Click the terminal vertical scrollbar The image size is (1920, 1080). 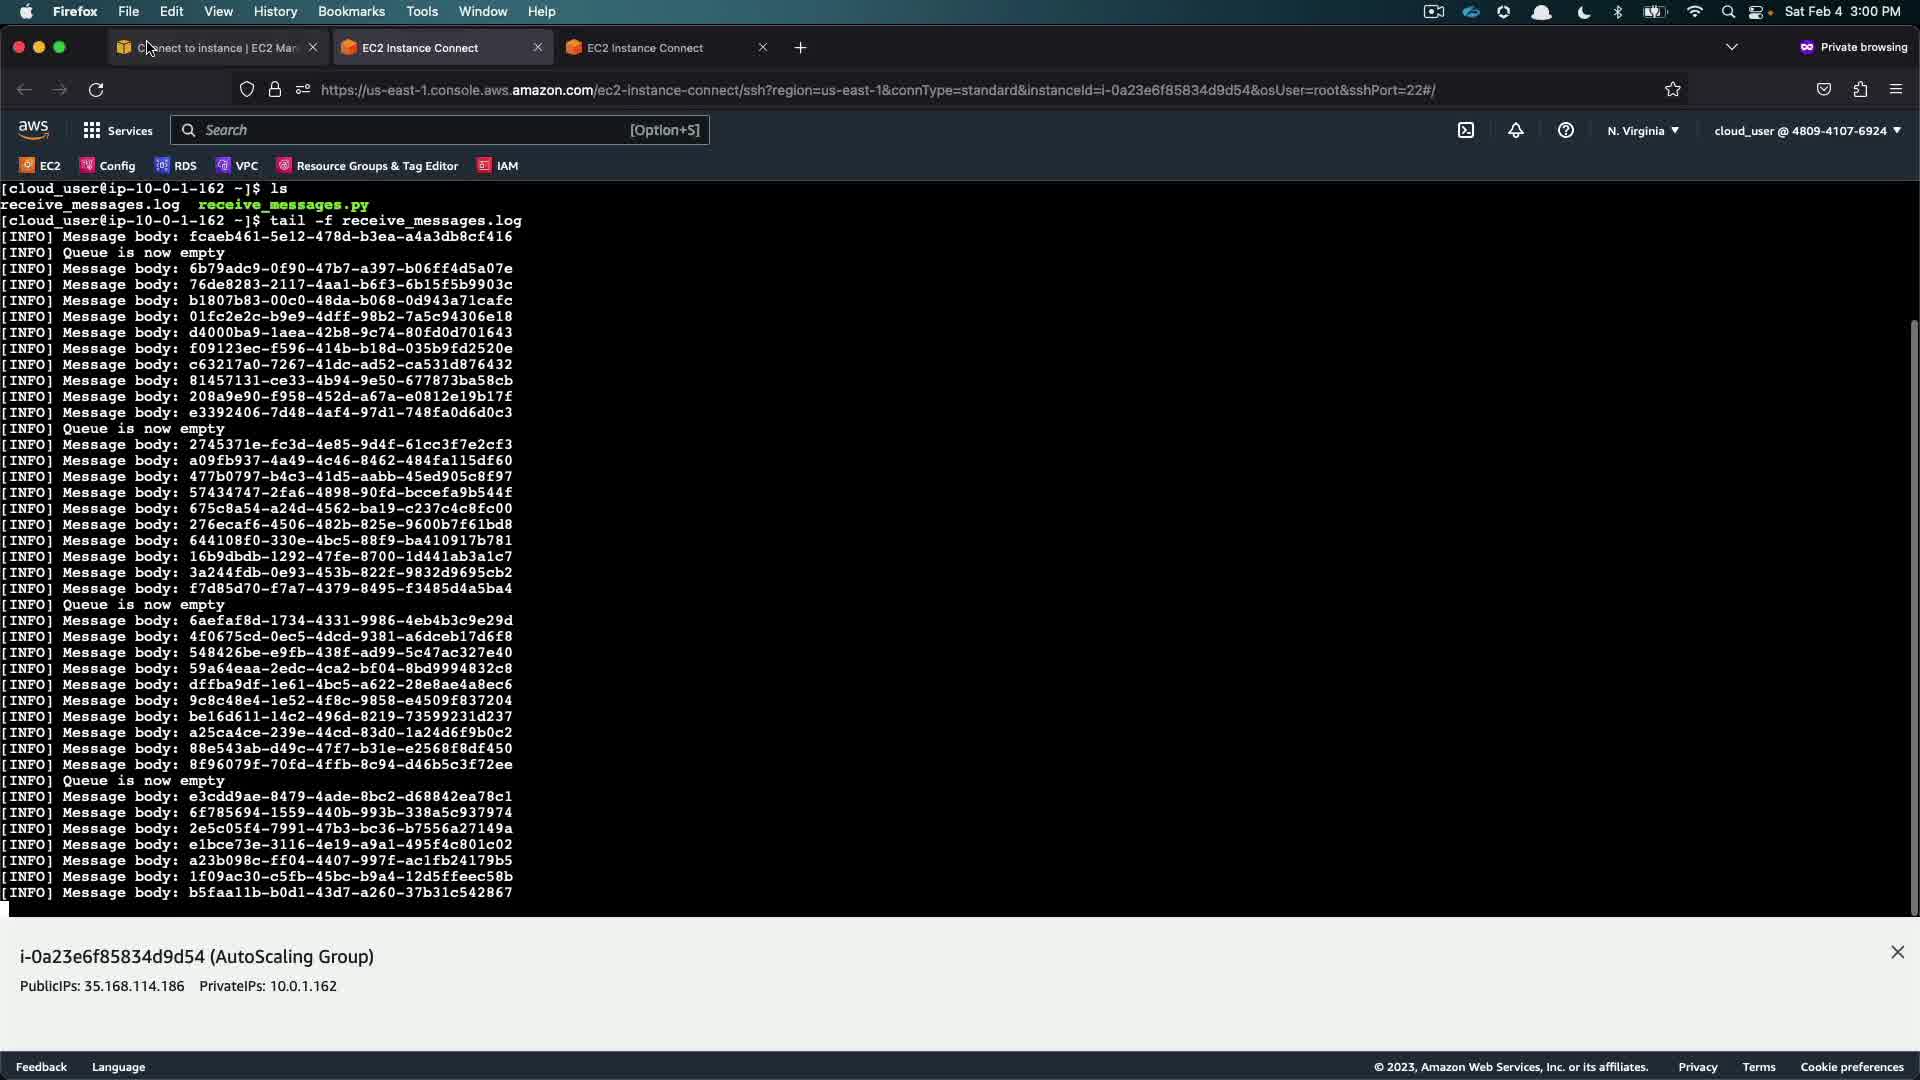pyautogui.click(x=1913, y=600)
